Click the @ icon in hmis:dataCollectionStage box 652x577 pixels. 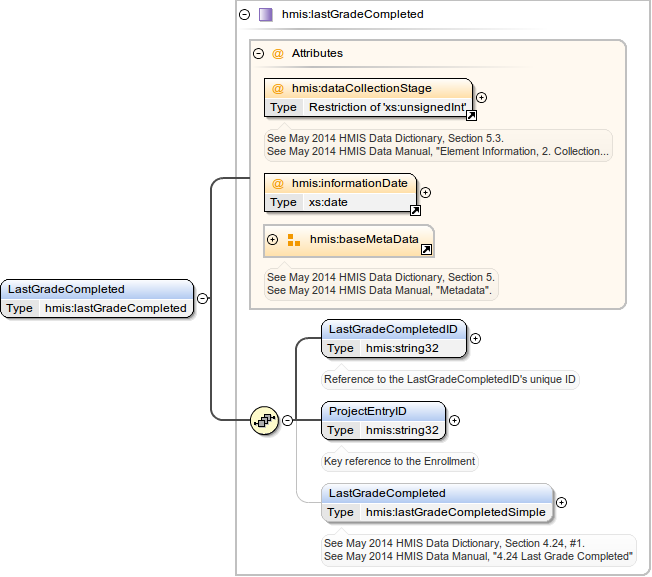tap(278, 89)
